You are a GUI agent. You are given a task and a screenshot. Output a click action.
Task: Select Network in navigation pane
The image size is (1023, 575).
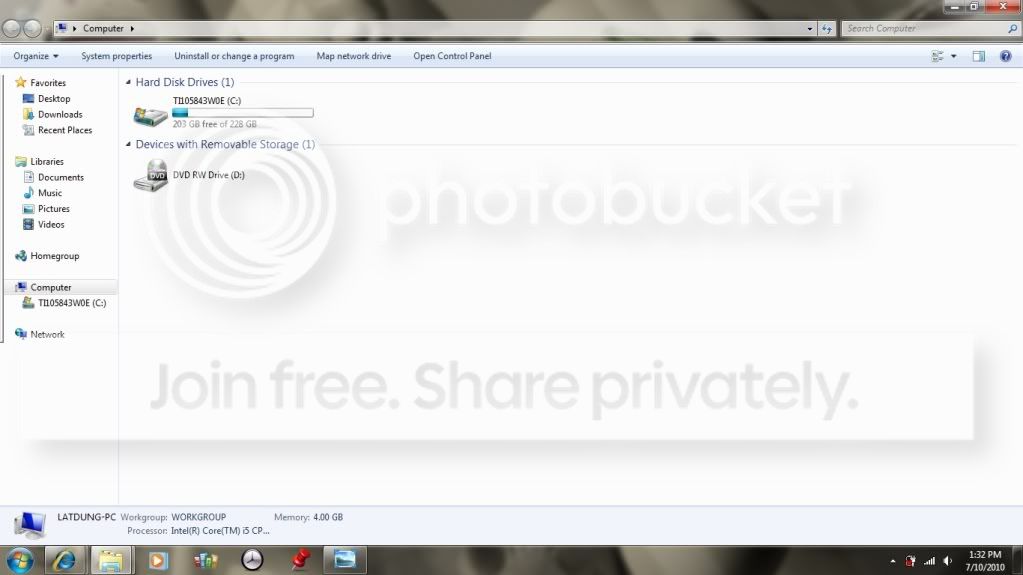pyautogui.click(x=47, y=334)
